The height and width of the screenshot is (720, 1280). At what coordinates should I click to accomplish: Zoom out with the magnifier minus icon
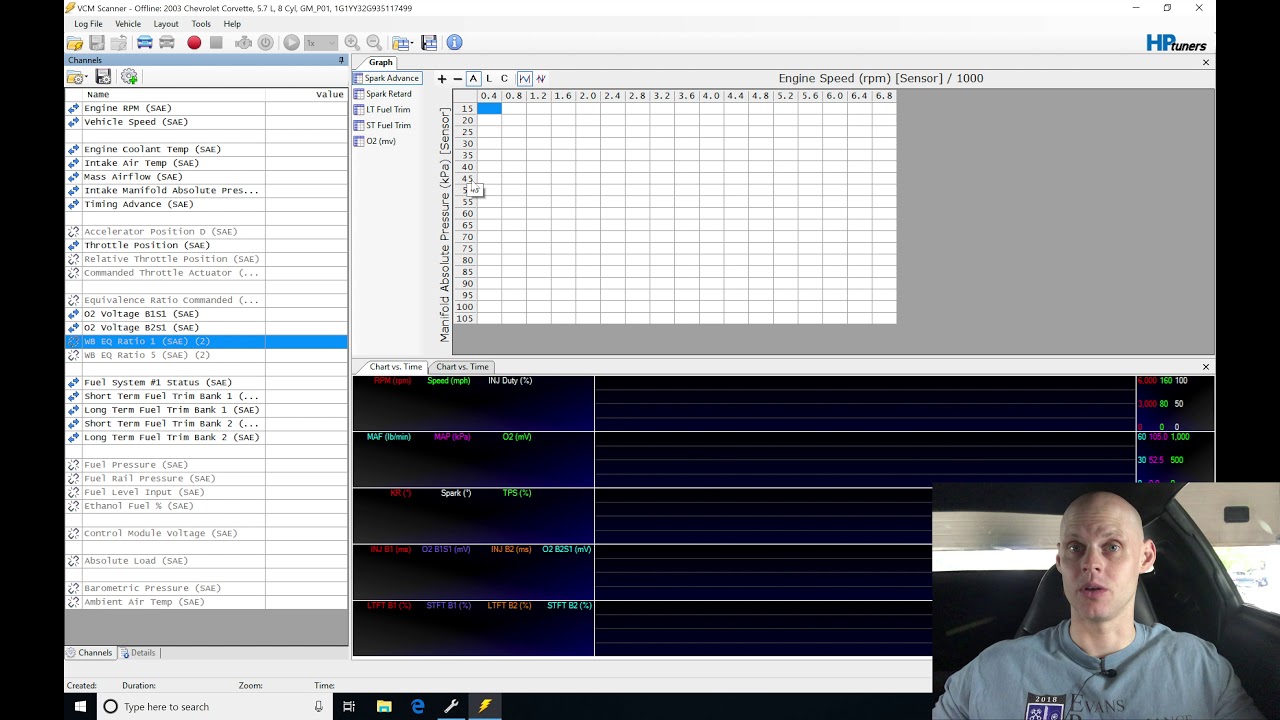coord(374,43)
